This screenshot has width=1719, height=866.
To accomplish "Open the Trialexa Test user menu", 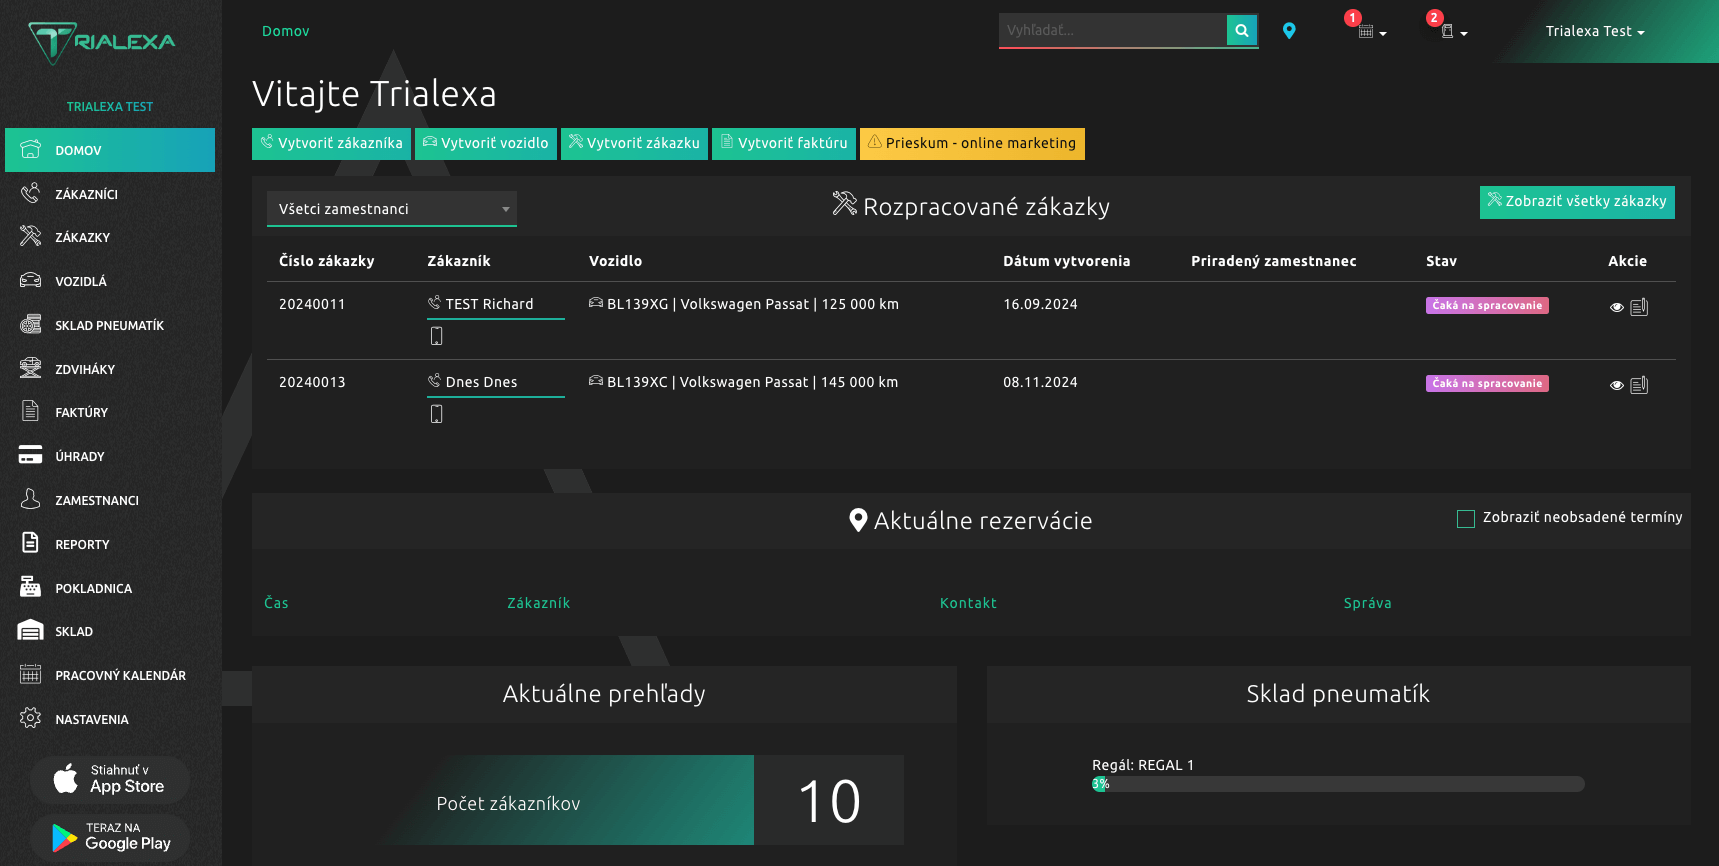I will point(1594,31).
